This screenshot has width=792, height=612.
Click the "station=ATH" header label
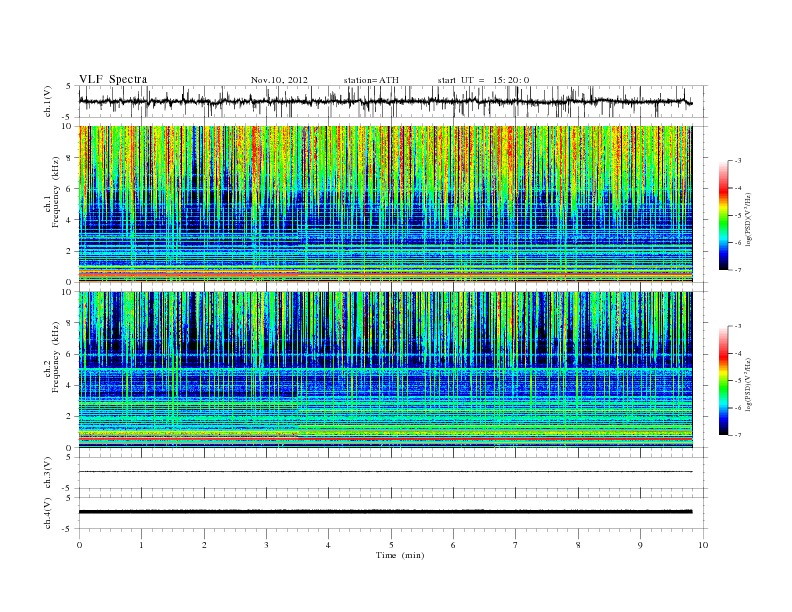click(x=371, y=80)
